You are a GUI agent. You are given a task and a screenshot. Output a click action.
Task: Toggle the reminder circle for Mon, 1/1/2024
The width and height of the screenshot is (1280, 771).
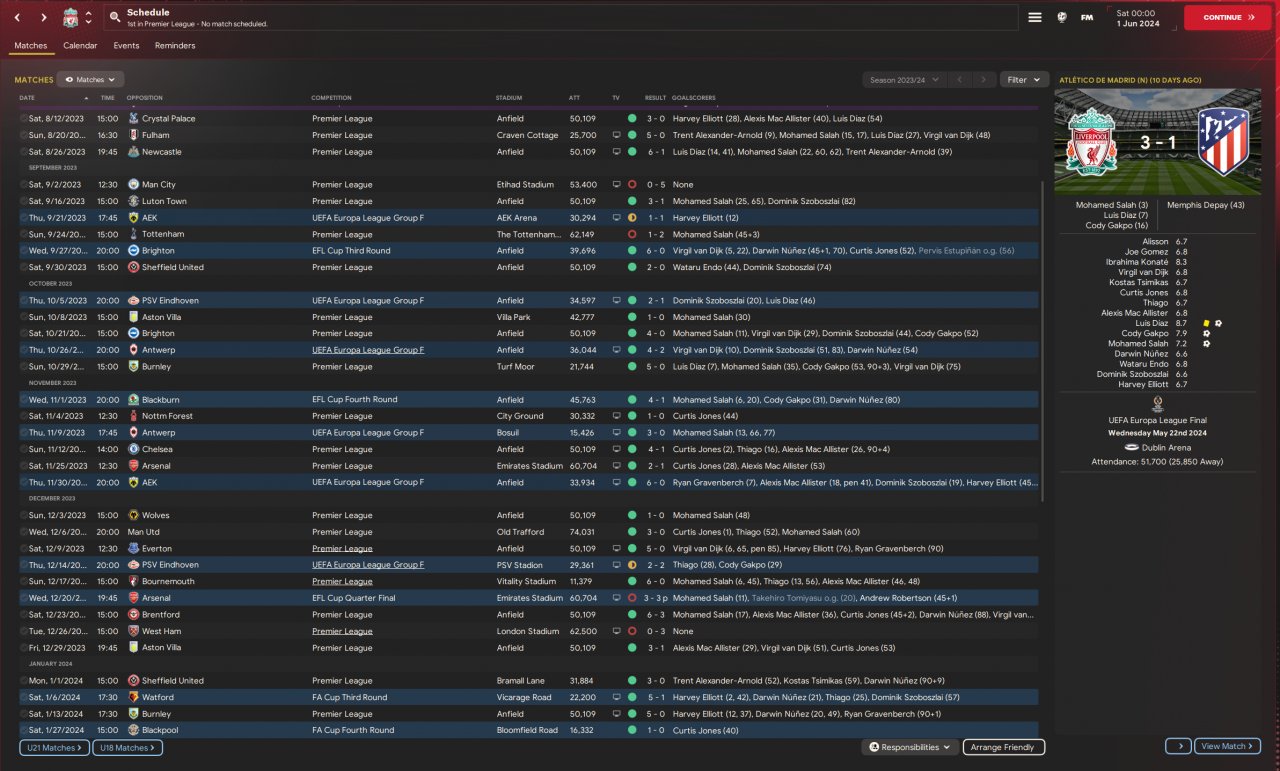tap(24, 681)
